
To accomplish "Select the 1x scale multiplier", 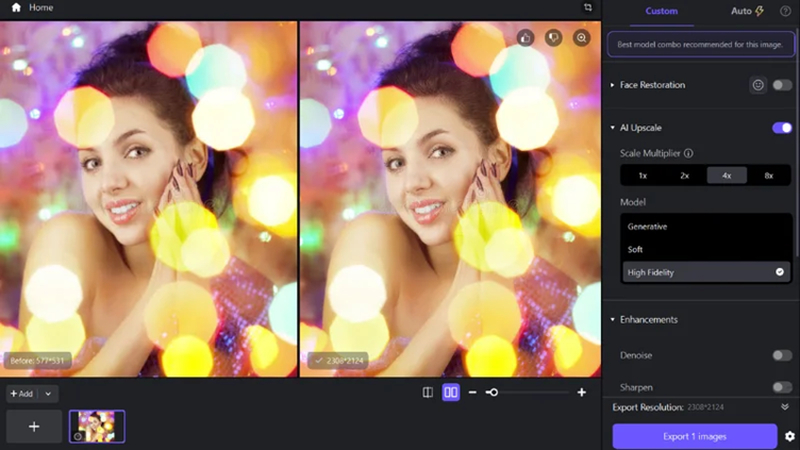I will (x=643, y=176).
